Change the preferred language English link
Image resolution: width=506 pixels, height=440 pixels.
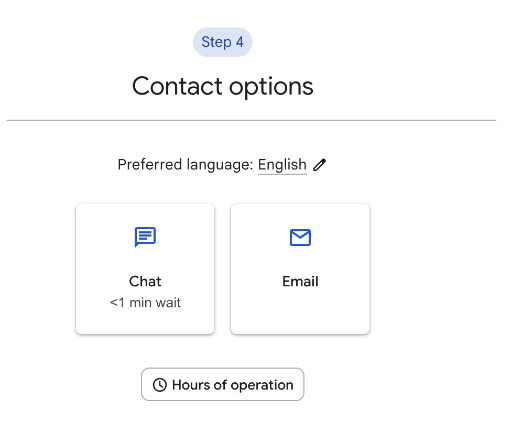pos(282,165)
